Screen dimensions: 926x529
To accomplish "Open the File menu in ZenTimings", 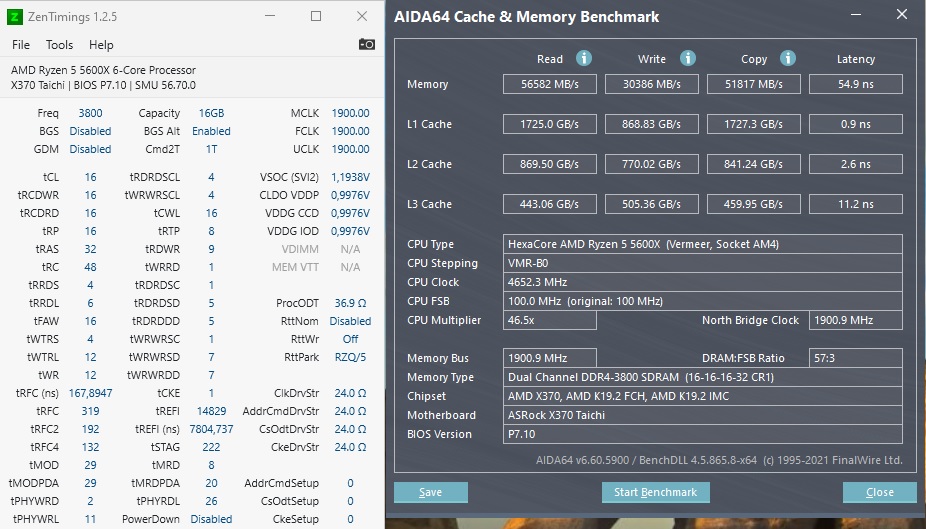I will (x=21, y=45).
